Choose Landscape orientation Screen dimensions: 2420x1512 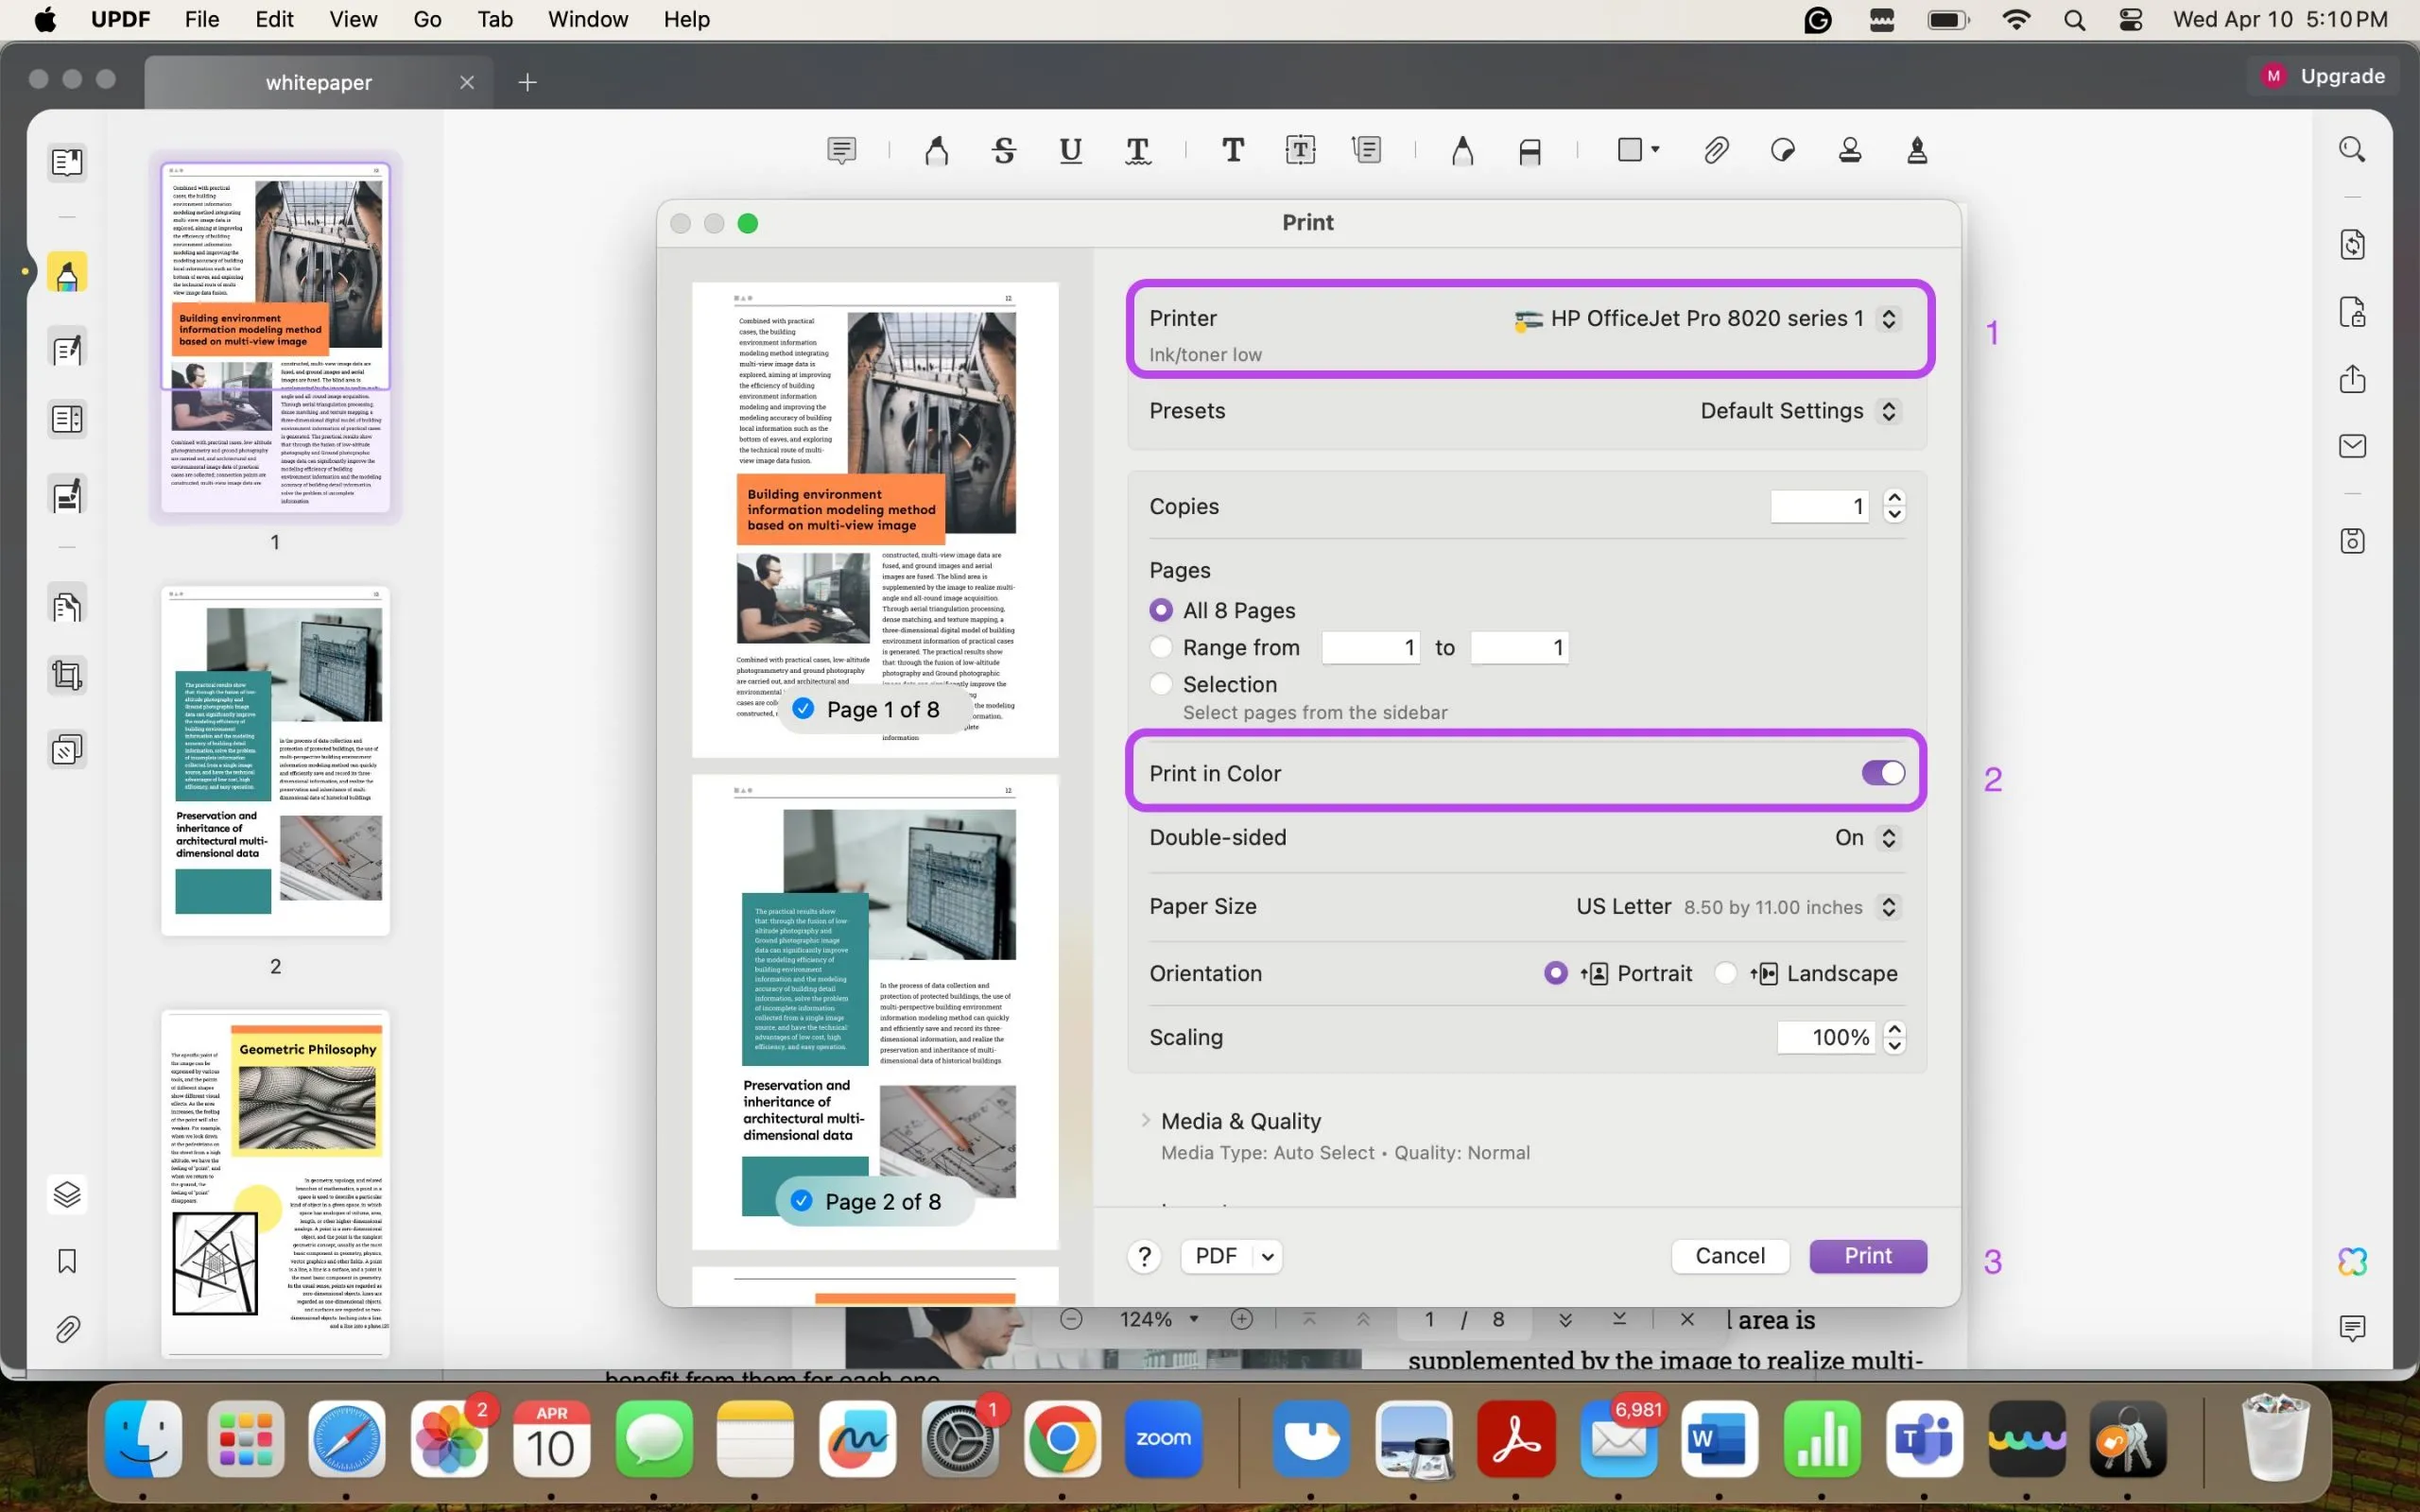[1726, 972]
